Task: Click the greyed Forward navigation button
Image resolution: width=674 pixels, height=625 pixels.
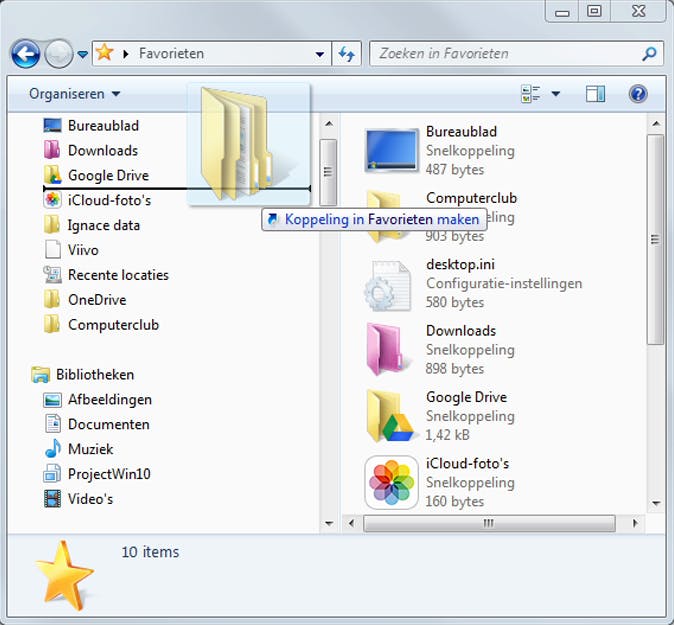Action: tap(59, 54)
